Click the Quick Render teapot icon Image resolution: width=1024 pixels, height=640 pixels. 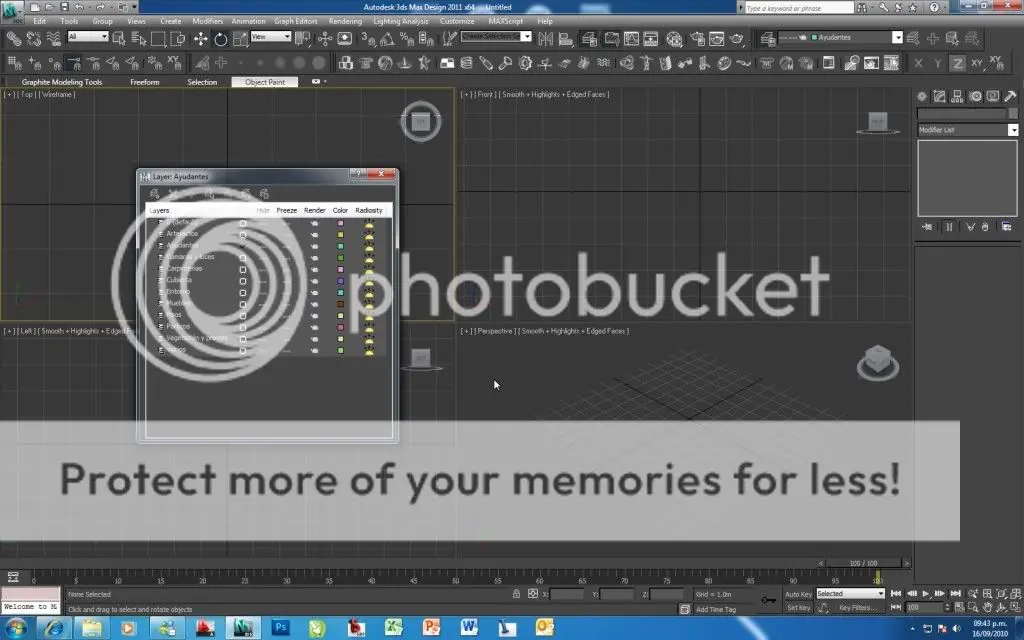click(x=737, y=39)
